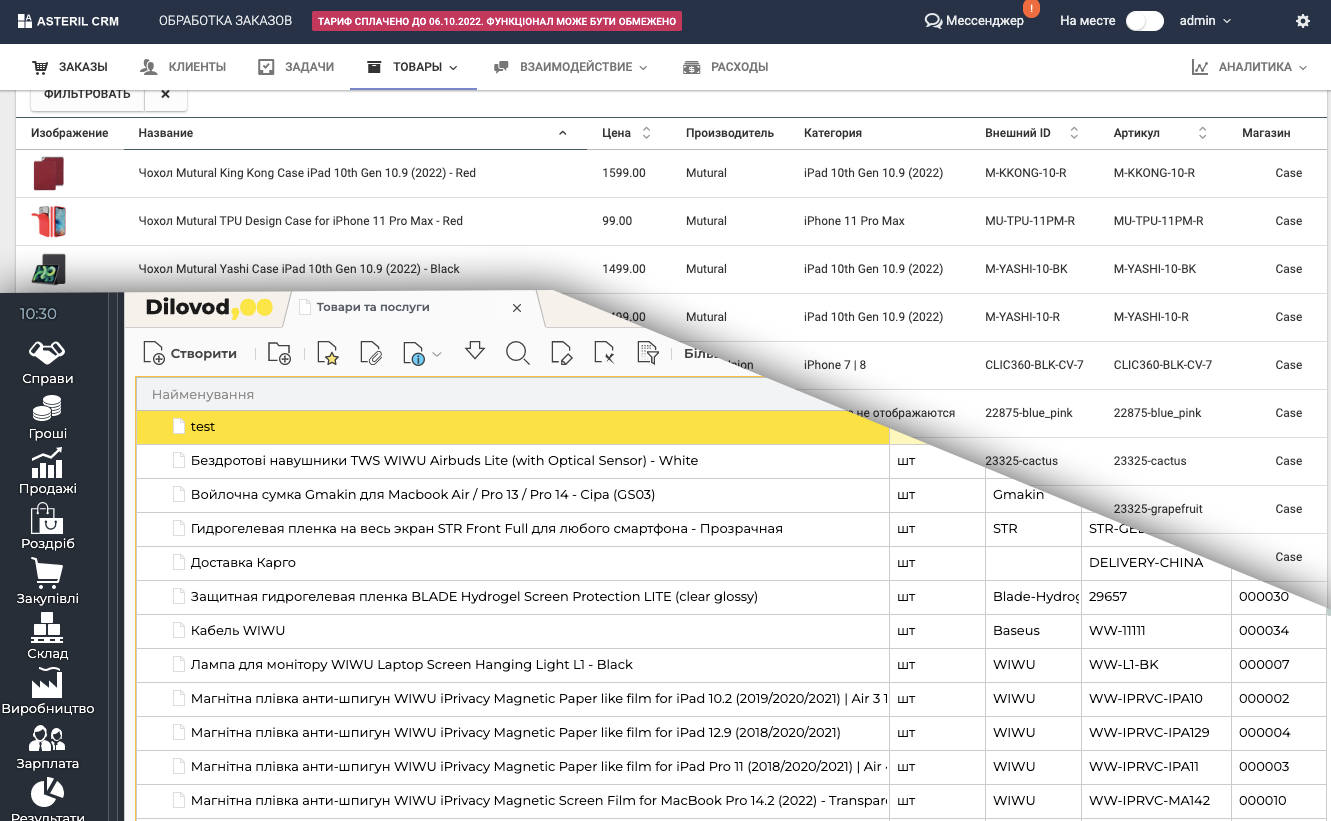
Task: Select Бездротові навушники TWS WIWU row
Action: [513, 461]
